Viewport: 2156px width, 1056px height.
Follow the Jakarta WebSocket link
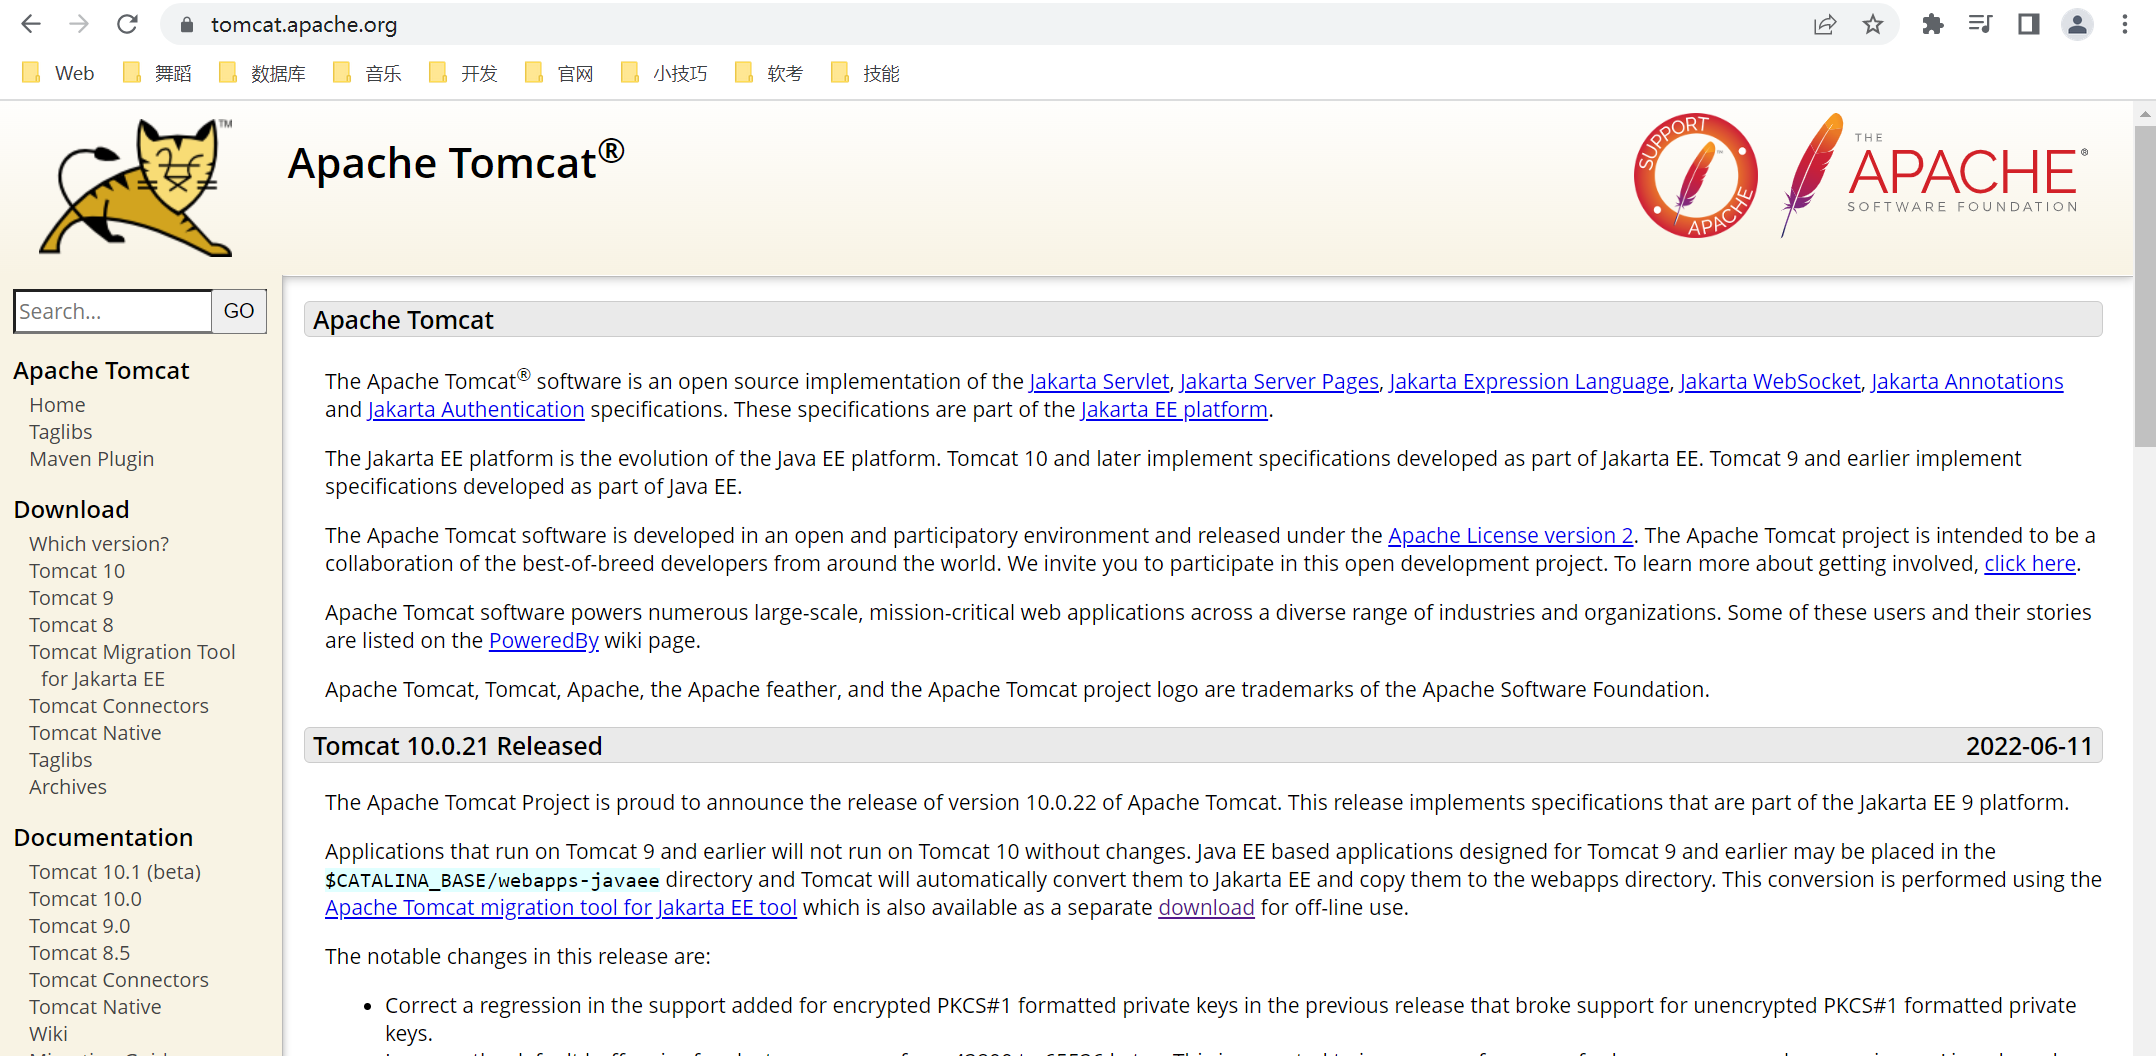click(1770, 382)
